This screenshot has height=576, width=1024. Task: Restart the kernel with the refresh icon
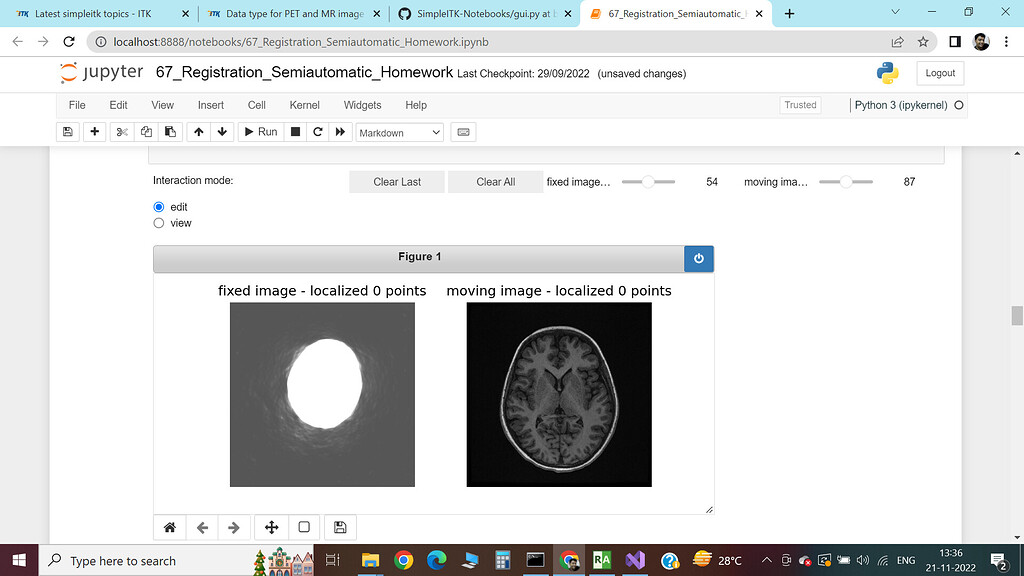pos(318,131)
